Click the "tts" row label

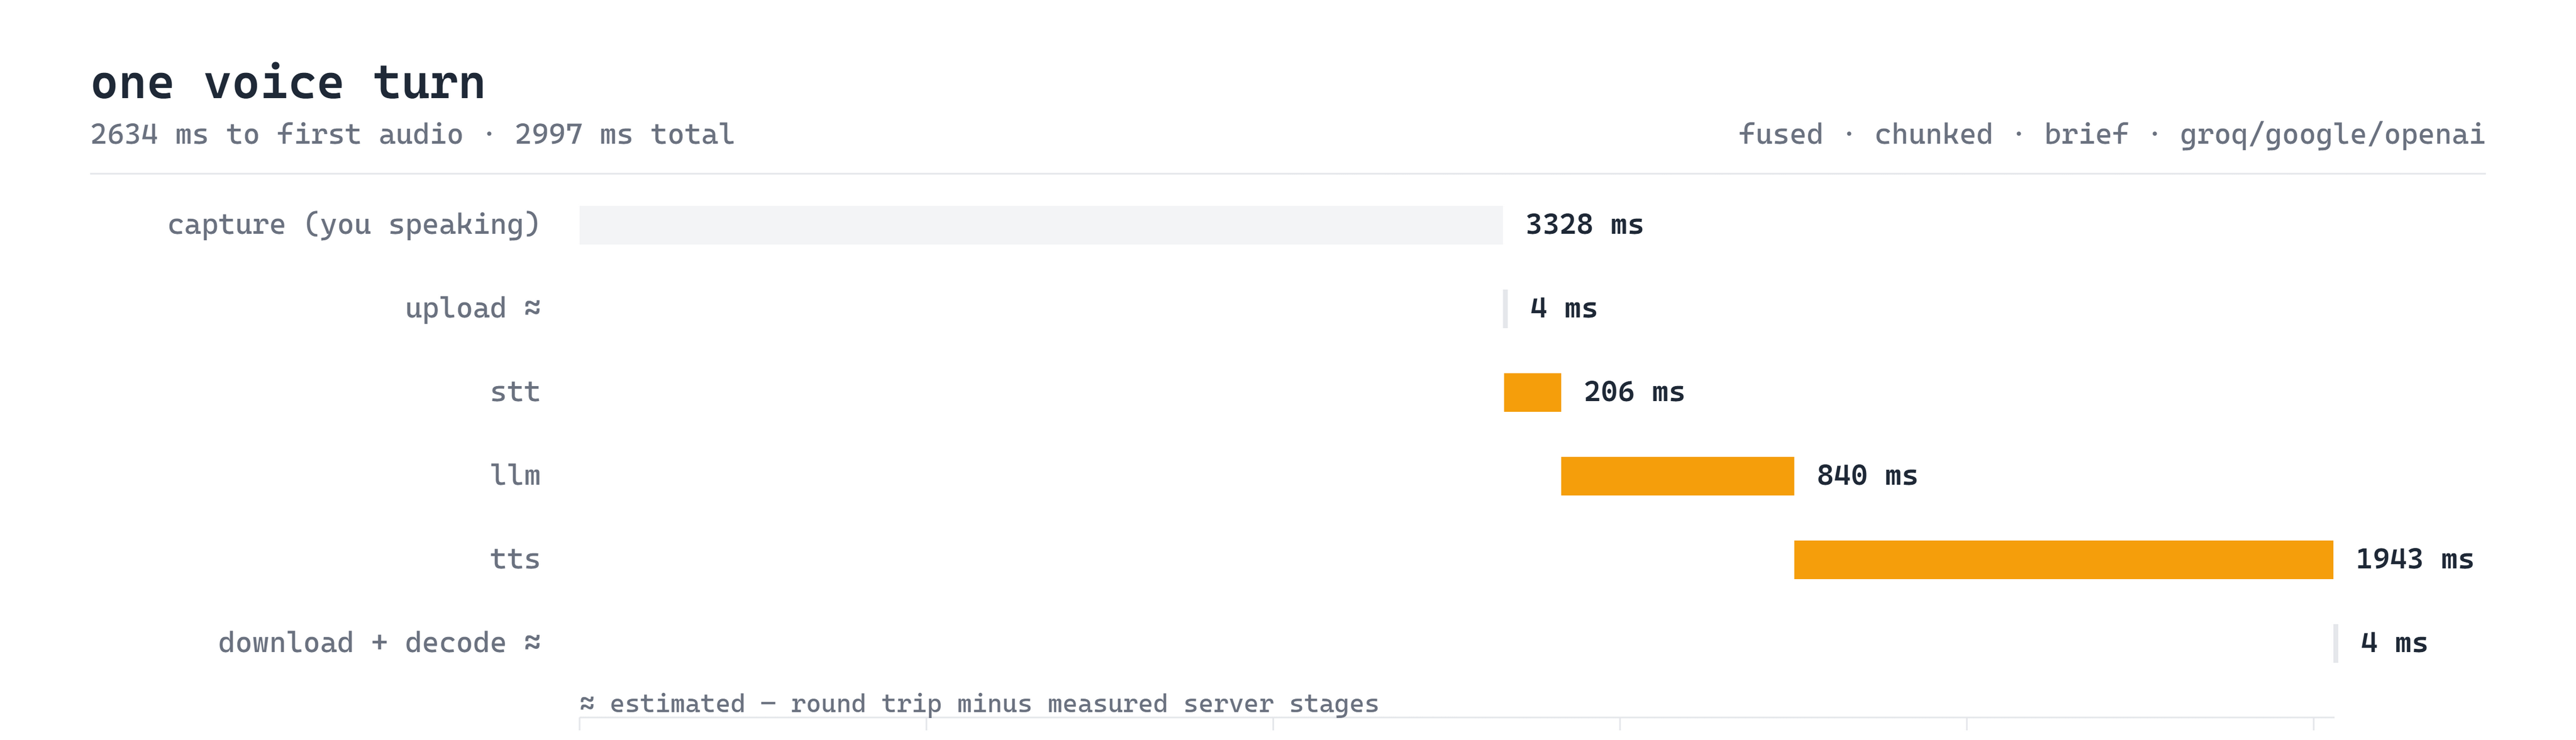coord(515,560)
